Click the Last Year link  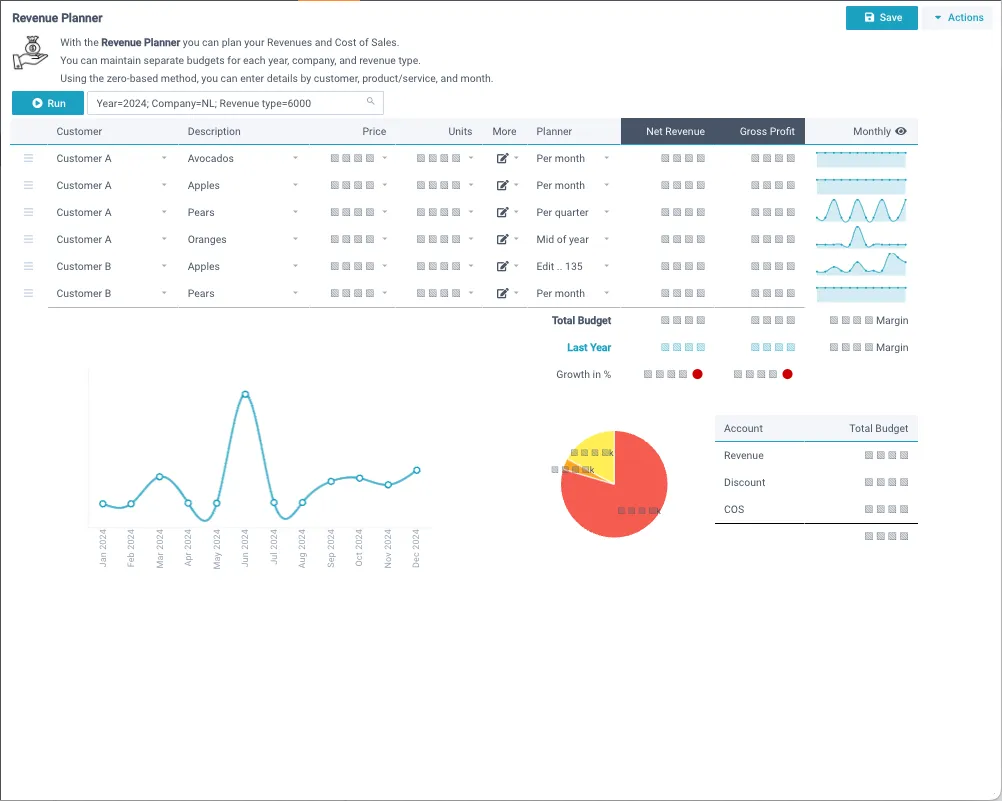point(589,347)
